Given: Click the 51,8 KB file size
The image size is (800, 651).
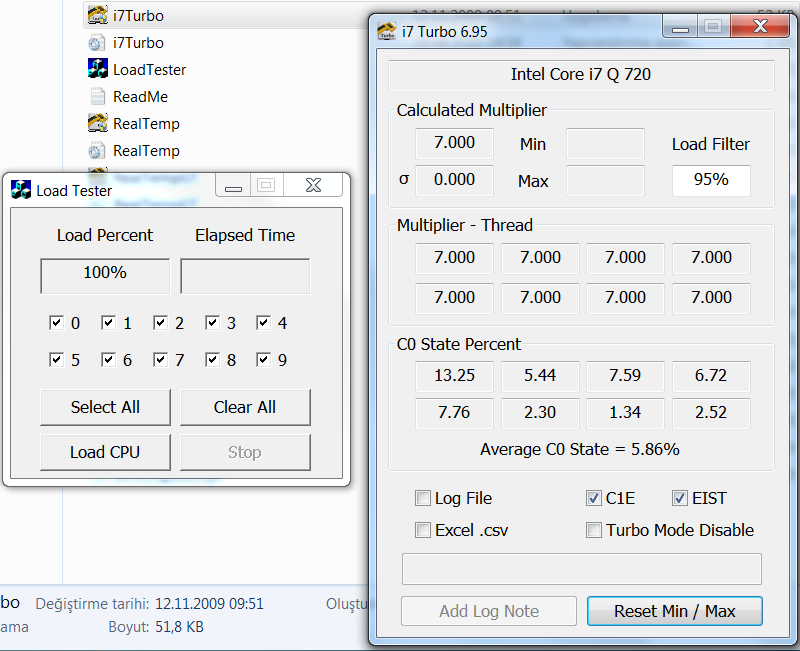Looking at the screenshot, I should [179, 627].
